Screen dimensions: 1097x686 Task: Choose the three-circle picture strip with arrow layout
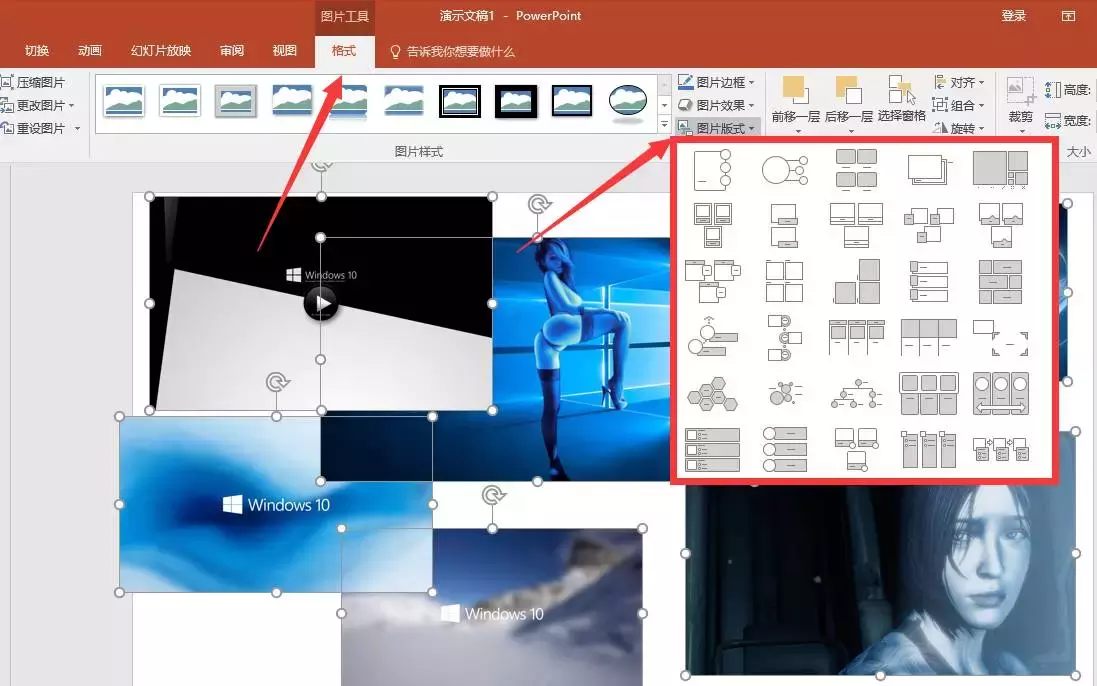coord(1000,393)
